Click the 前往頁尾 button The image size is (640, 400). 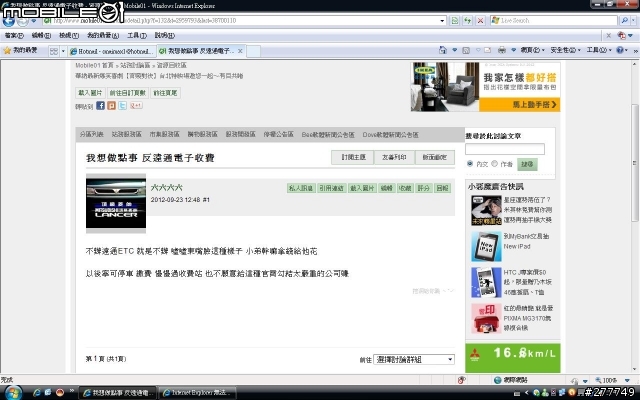pos(165,93)
